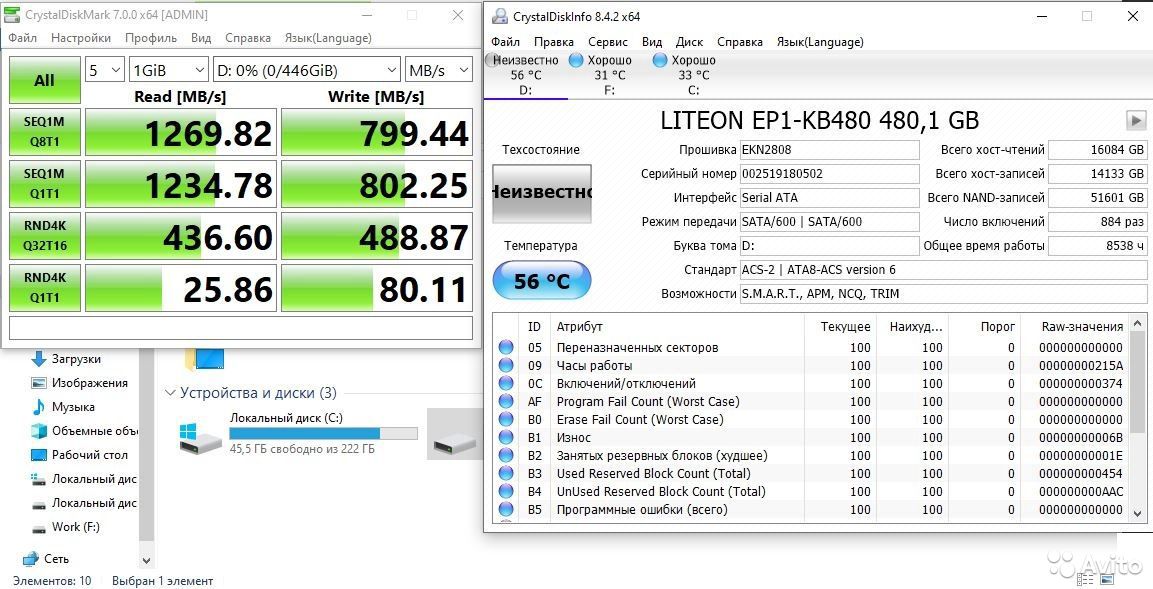Screen dimensions: 1153x589
Task: Select the Downloads (Загрузки) folder icon
Action: 39,359
